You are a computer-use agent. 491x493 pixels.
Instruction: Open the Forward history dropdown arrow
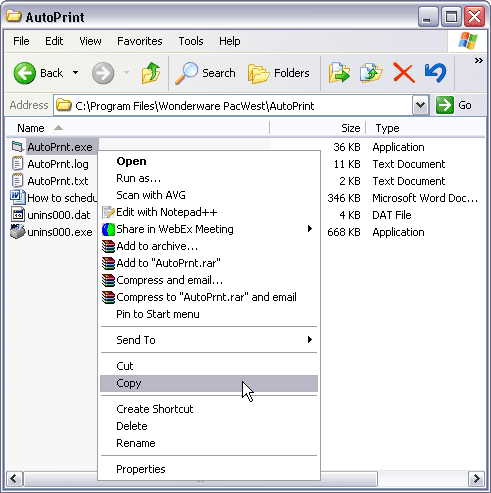(x=126, y=73)
